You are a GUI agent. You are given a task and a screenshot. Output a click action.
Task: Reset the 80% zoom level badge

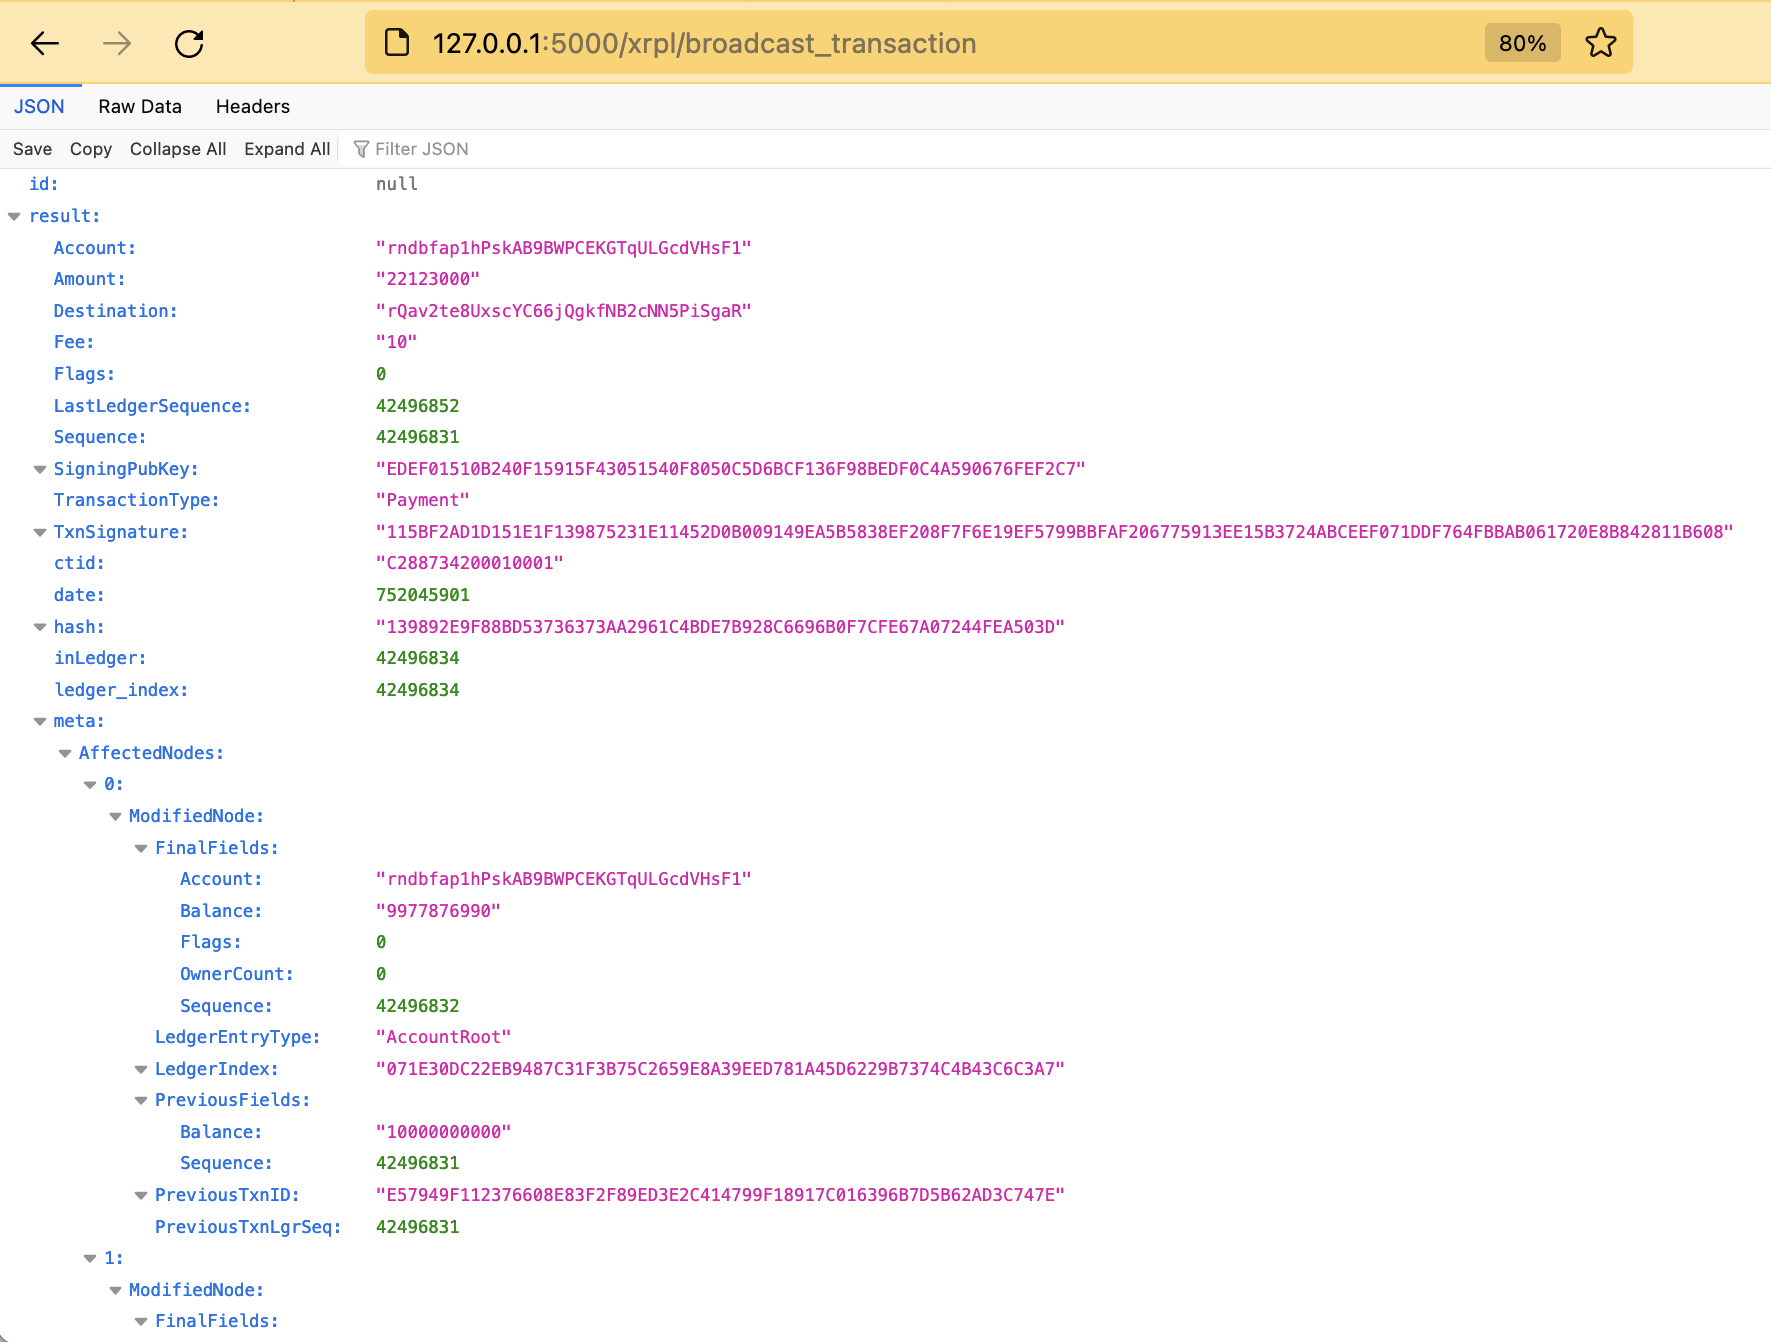pos(1522,43)
